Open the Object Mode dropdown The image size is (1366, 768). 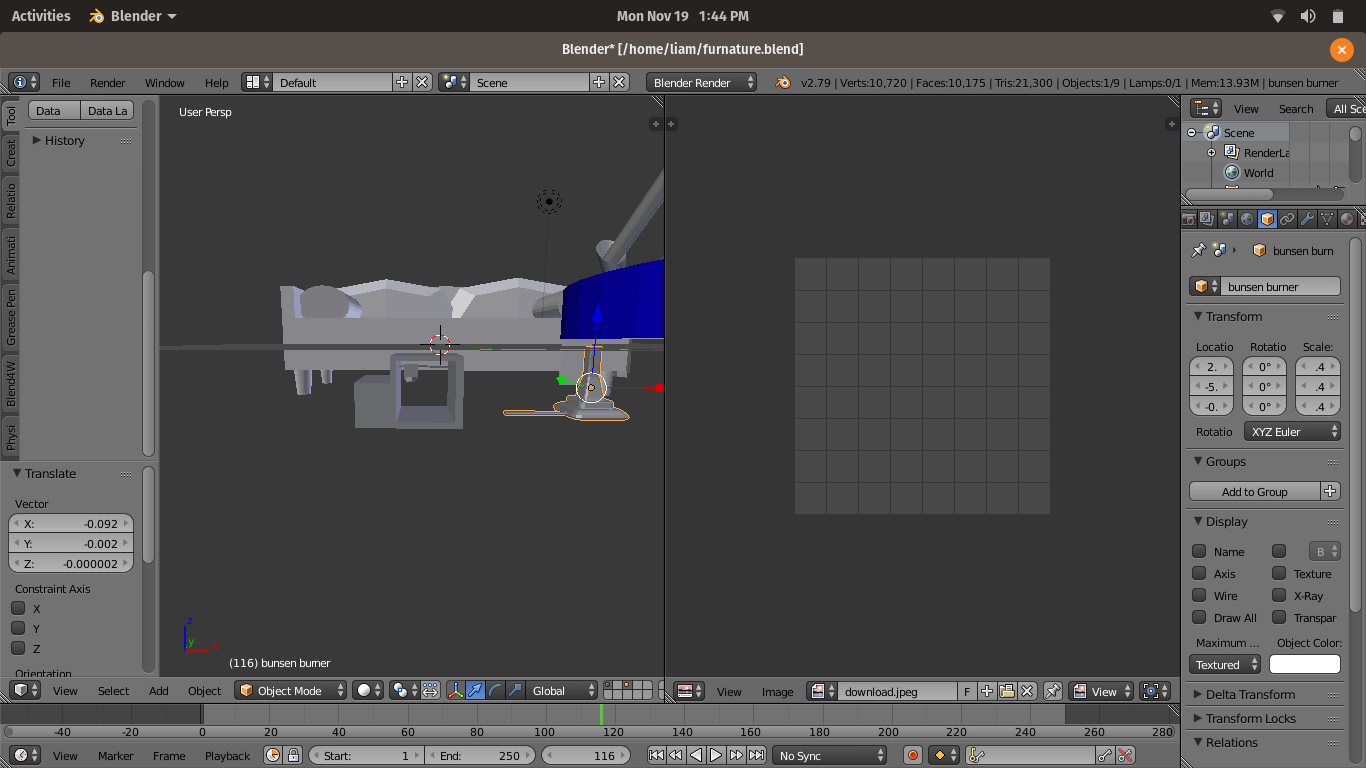(x=291, y=691)
